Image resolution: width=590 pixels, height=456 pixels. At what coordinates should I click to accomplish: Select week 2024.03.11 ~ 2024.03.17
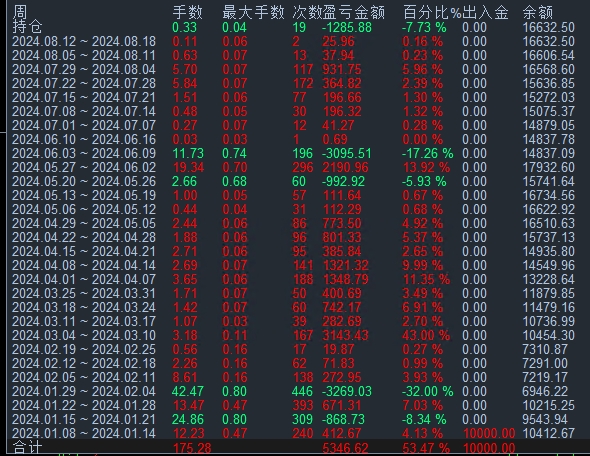click(84, 321)
